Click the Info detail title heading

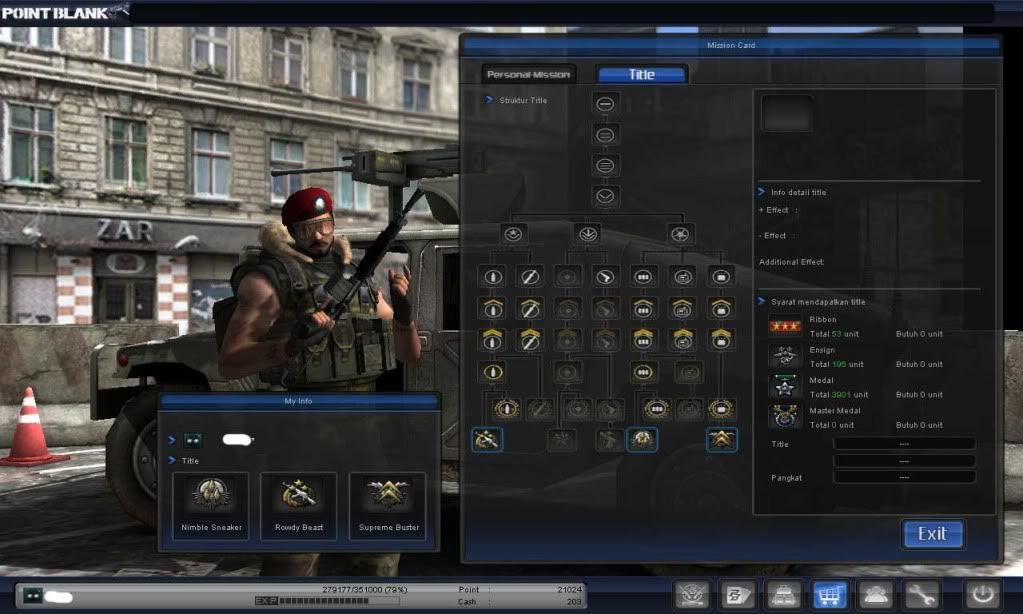click(798, 192)
